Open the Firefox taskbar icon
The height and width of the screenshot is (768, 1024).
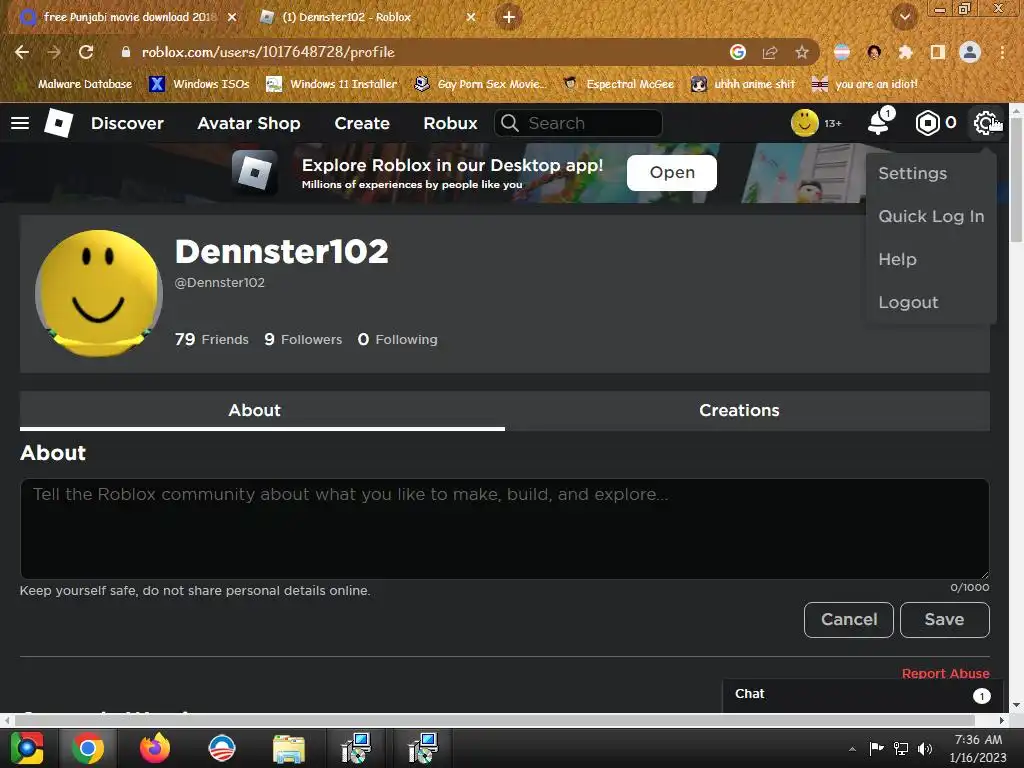pos(155,748)
